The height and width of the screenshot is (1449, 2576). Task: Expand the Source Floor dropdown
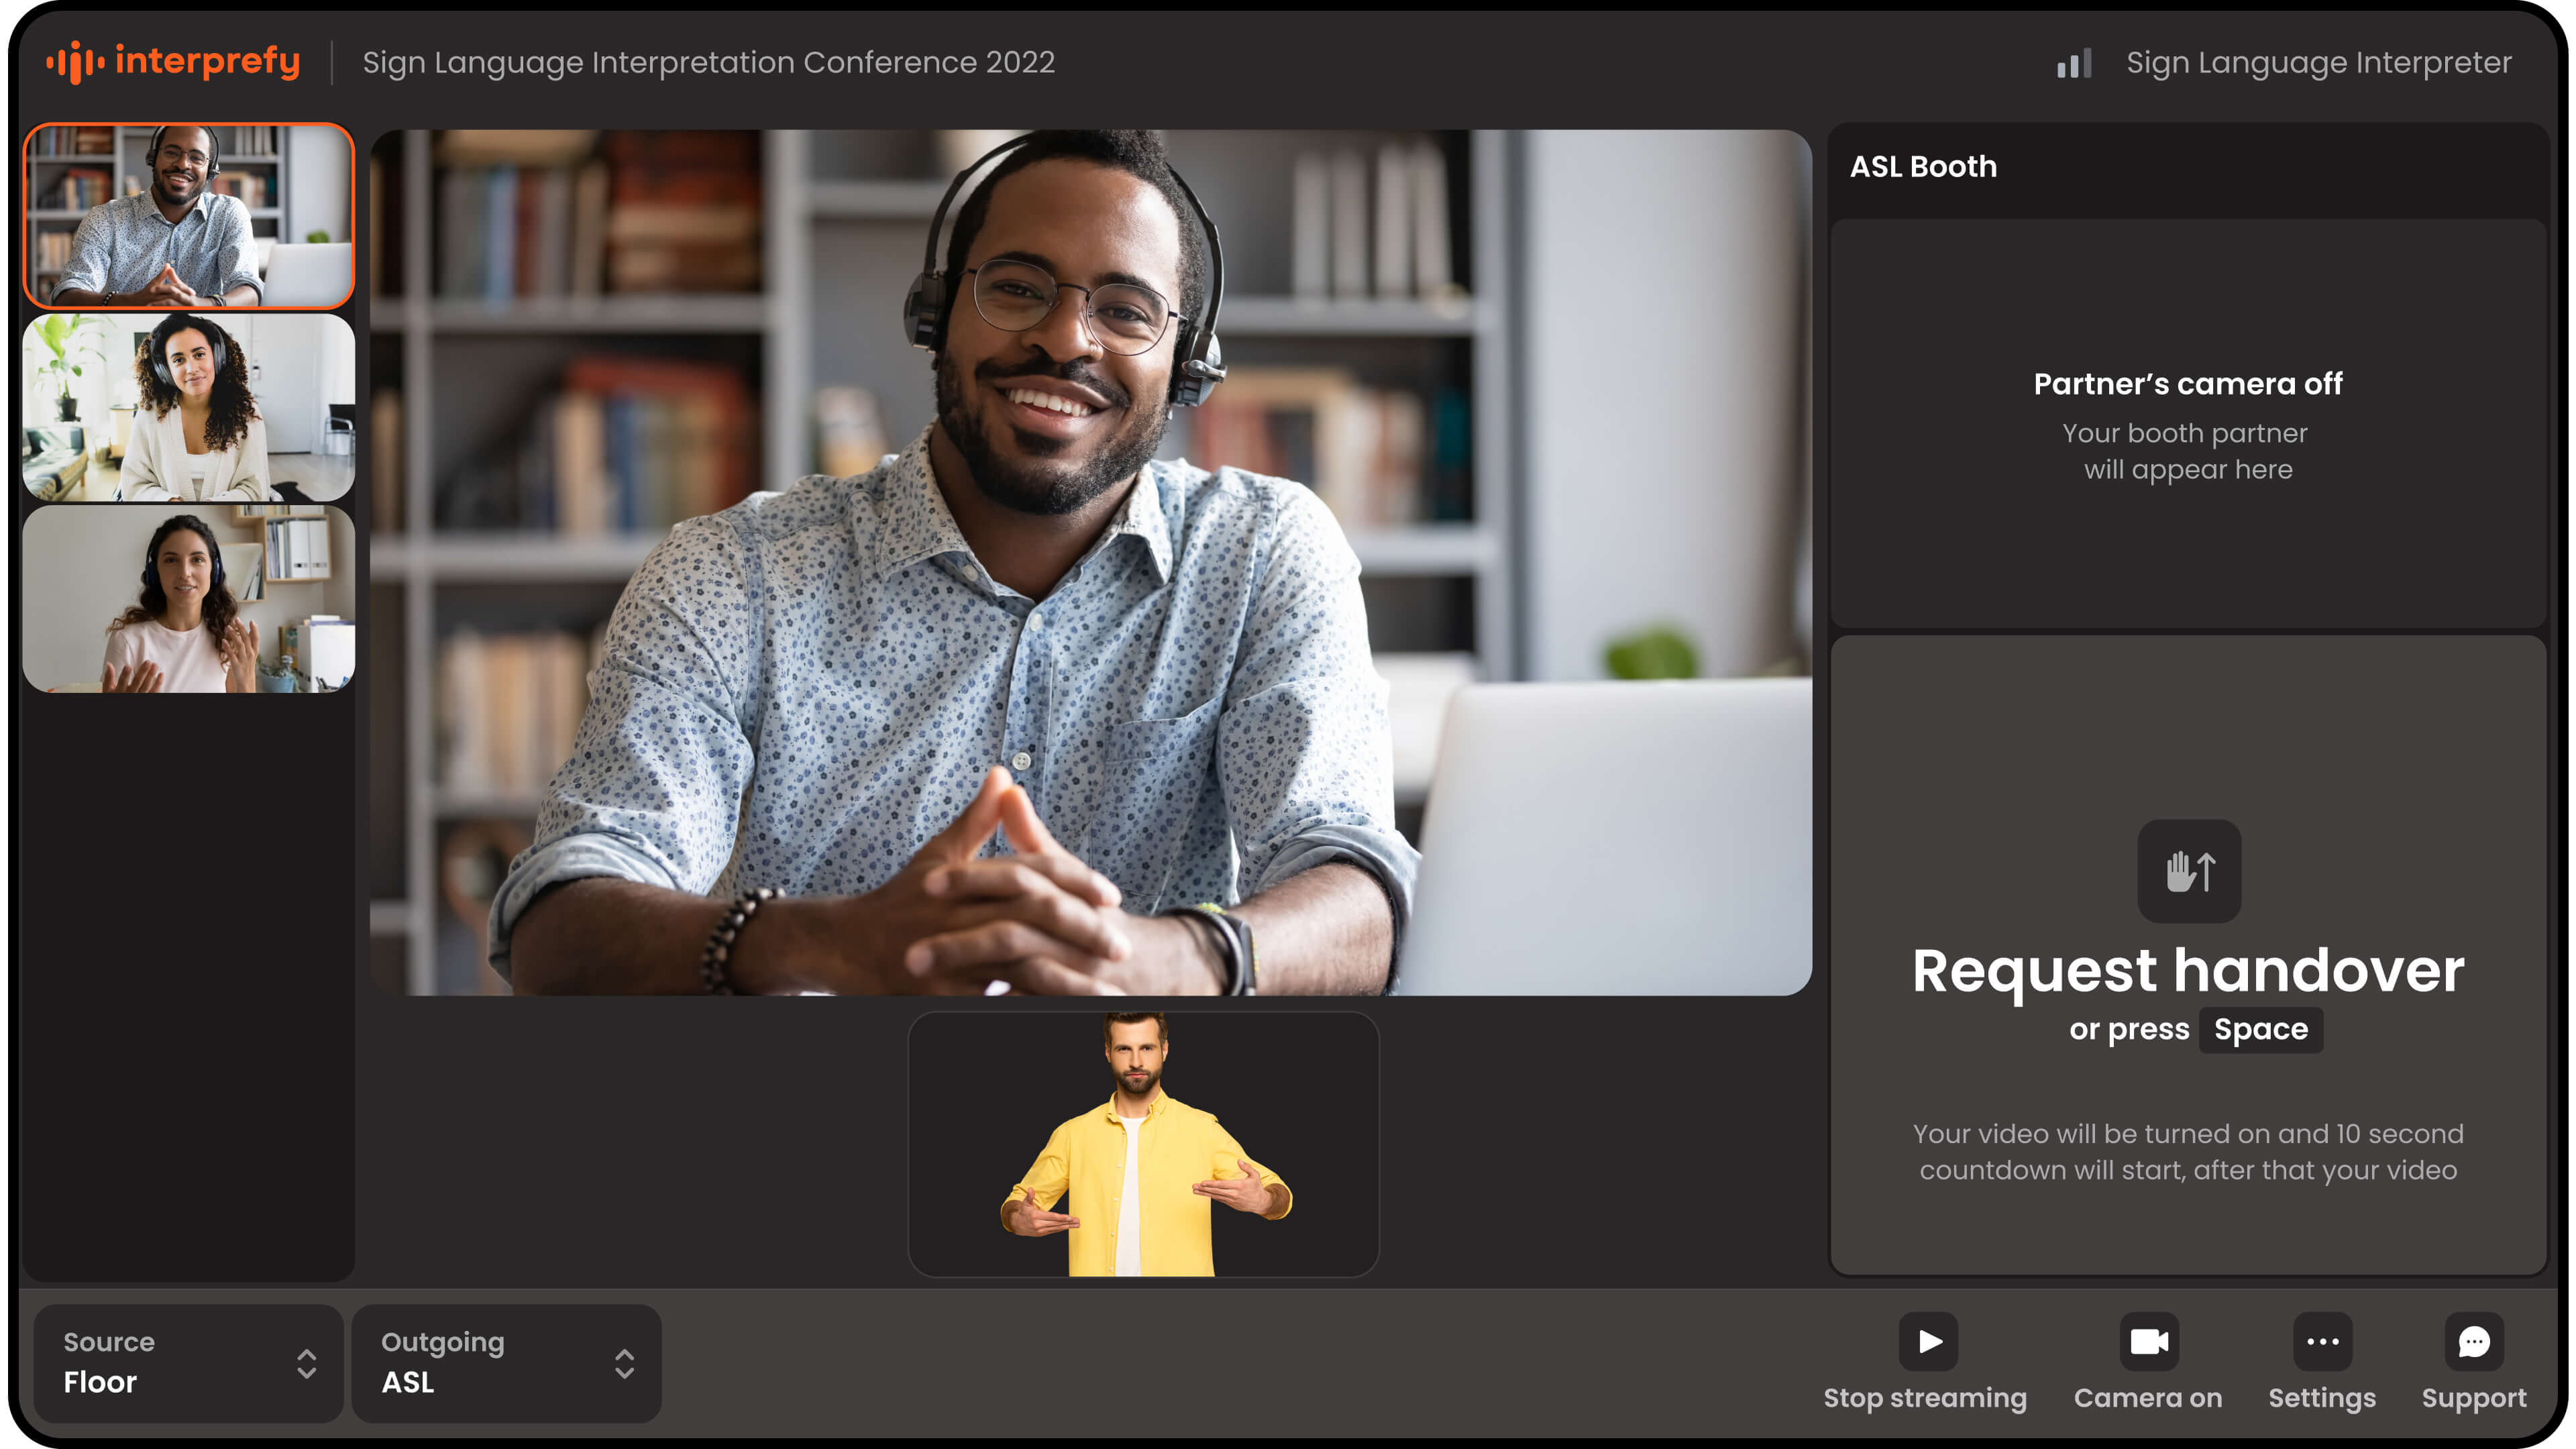[188, 1363]
